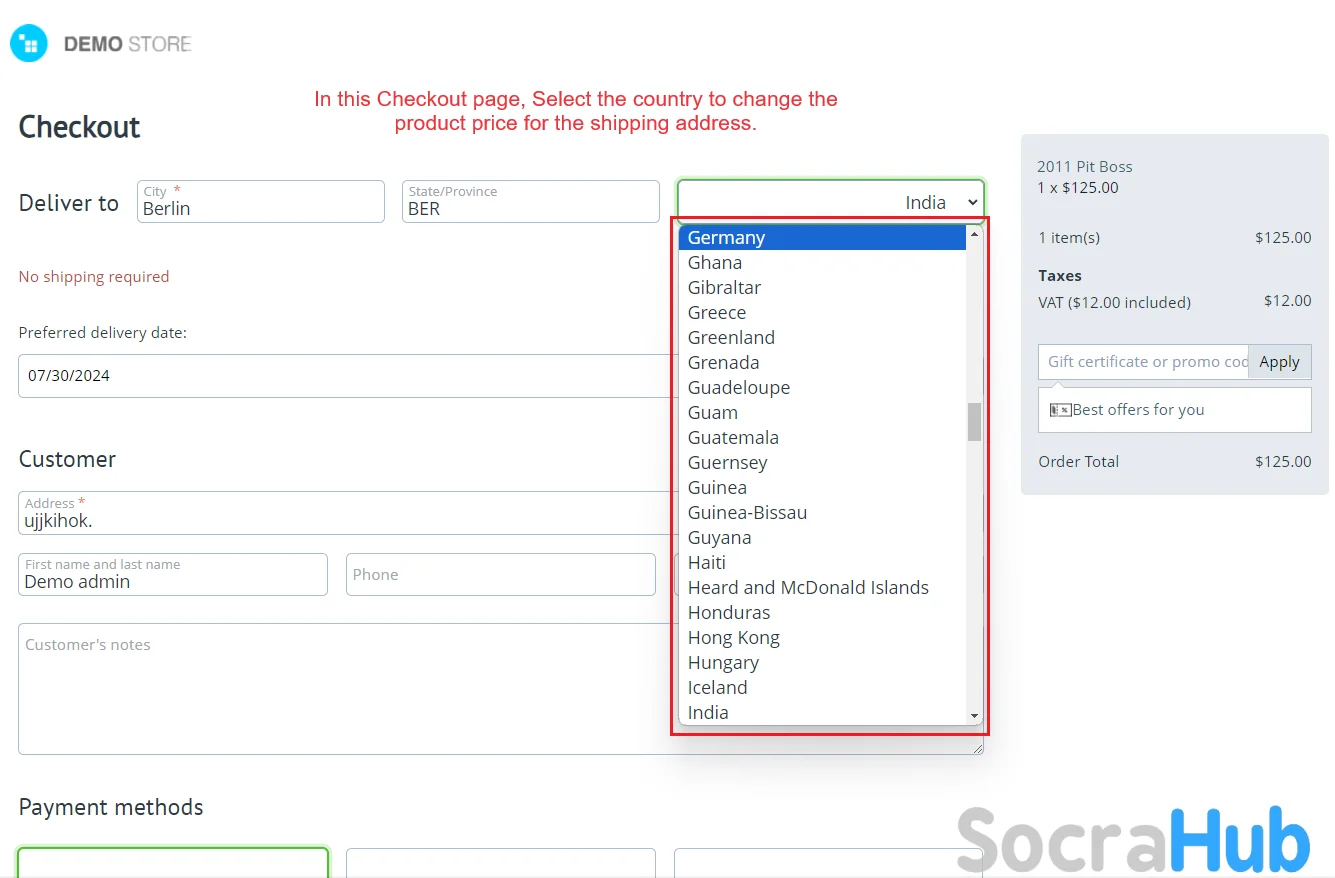This screenshot has height=878, width=1335.
Task: Click the City field containing Berlin
Action: tap(261, 201)
